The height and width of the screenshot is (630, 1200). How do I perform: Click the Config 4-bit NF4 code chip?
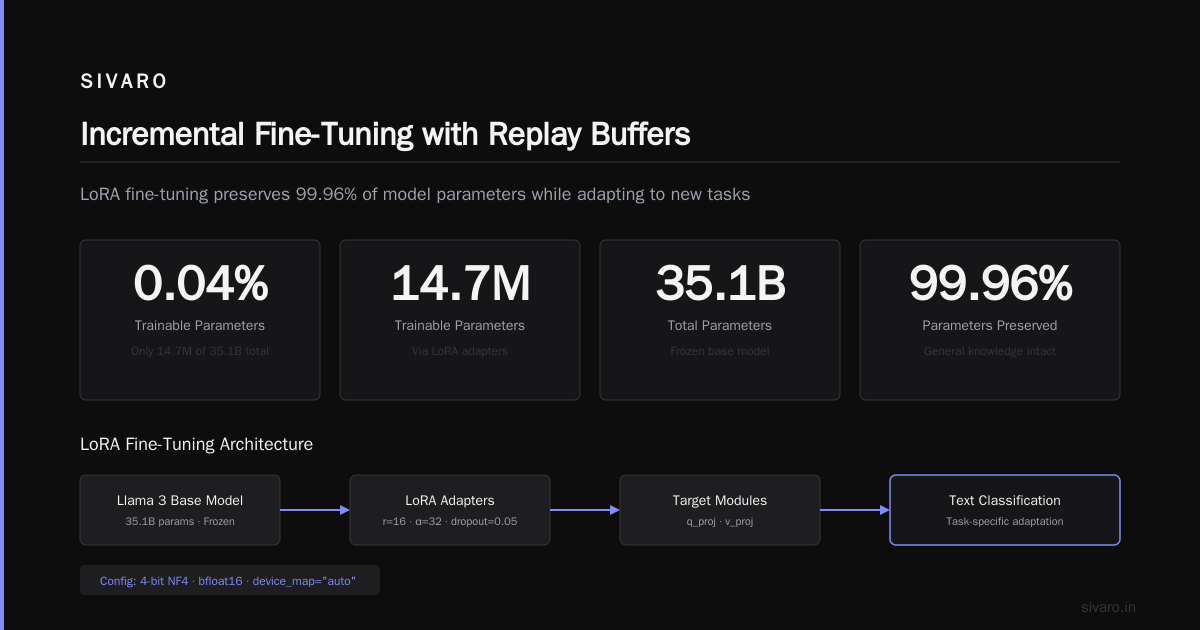coord(230,581)
